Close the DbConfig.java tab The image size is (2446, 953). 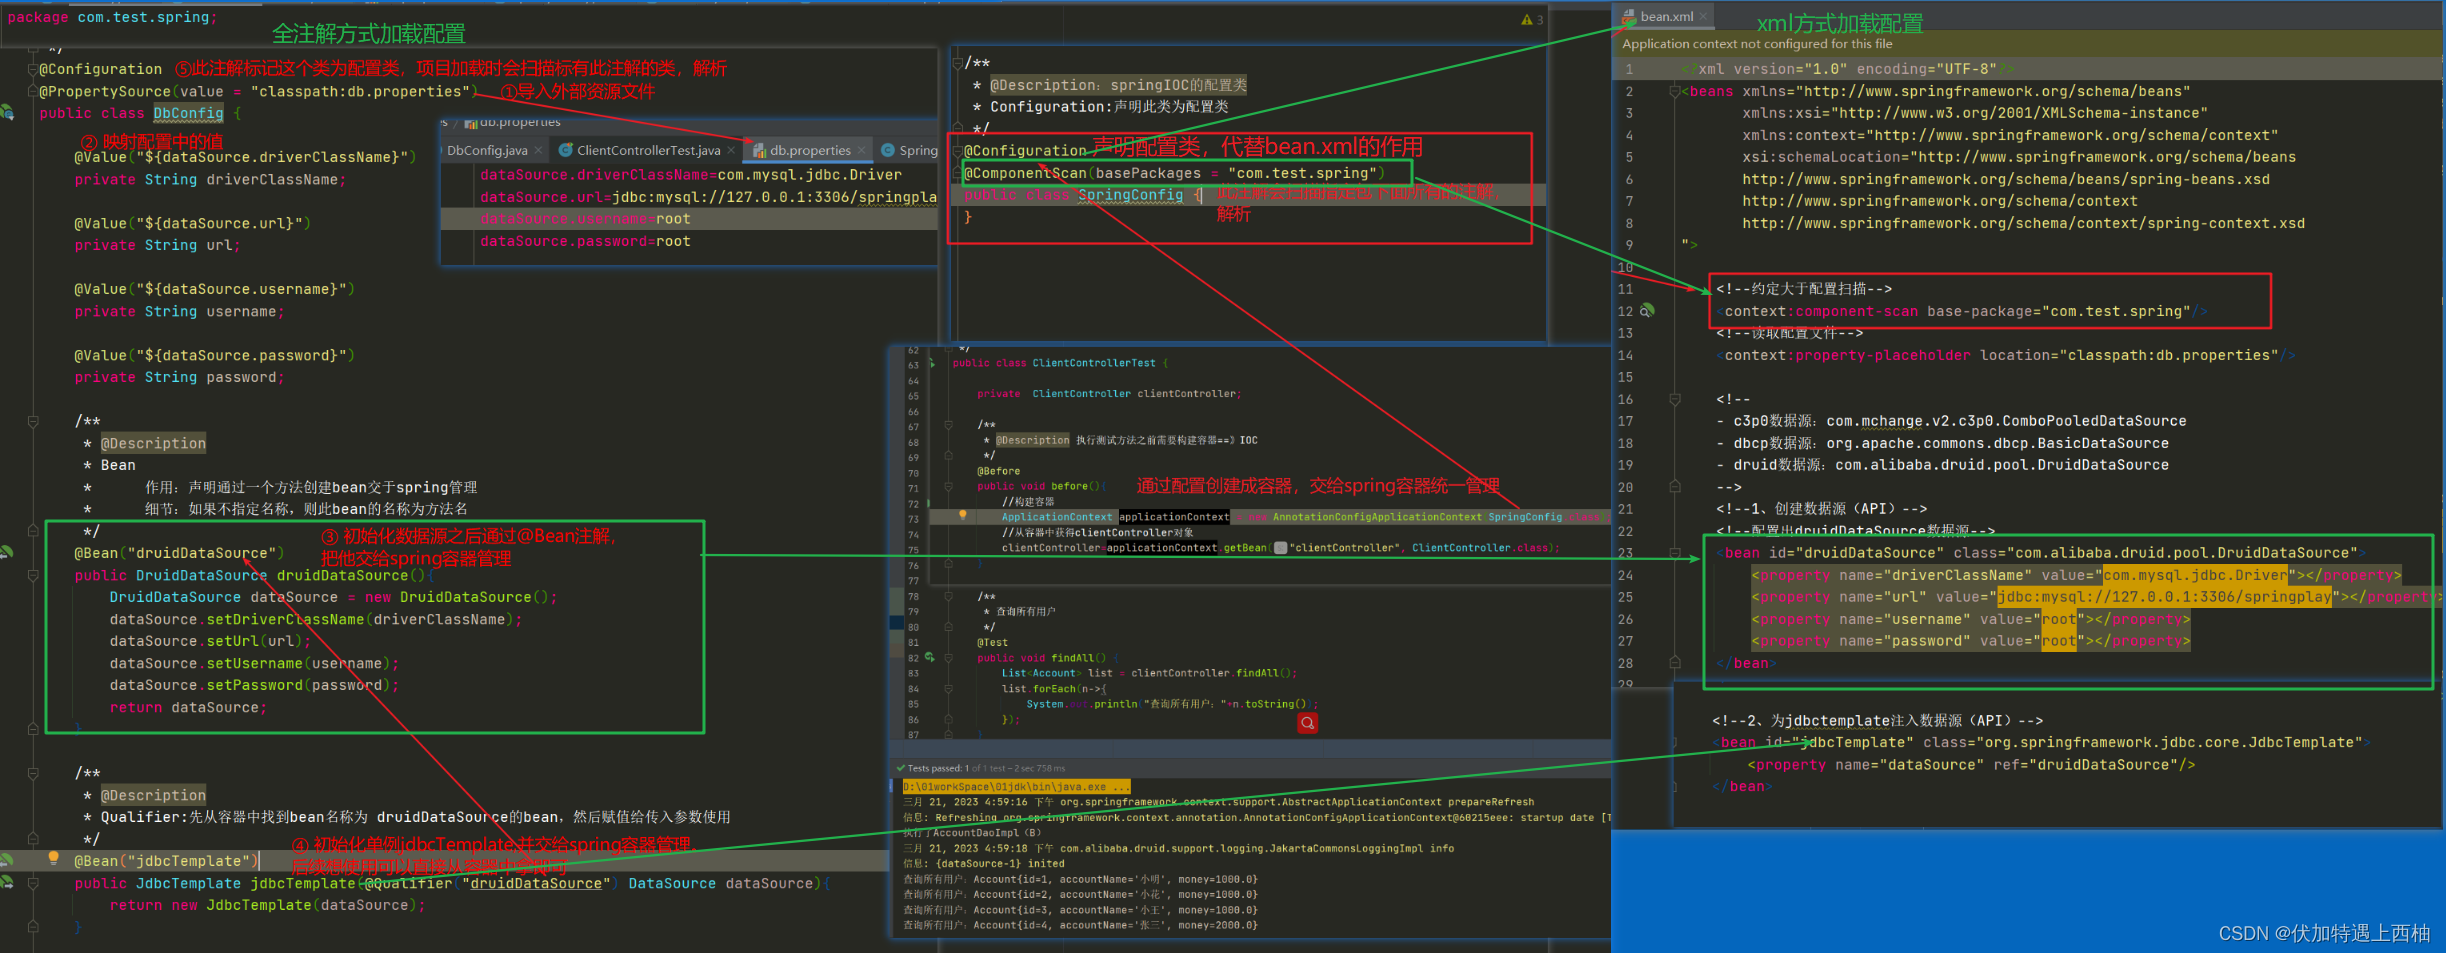tap(538, 150)
